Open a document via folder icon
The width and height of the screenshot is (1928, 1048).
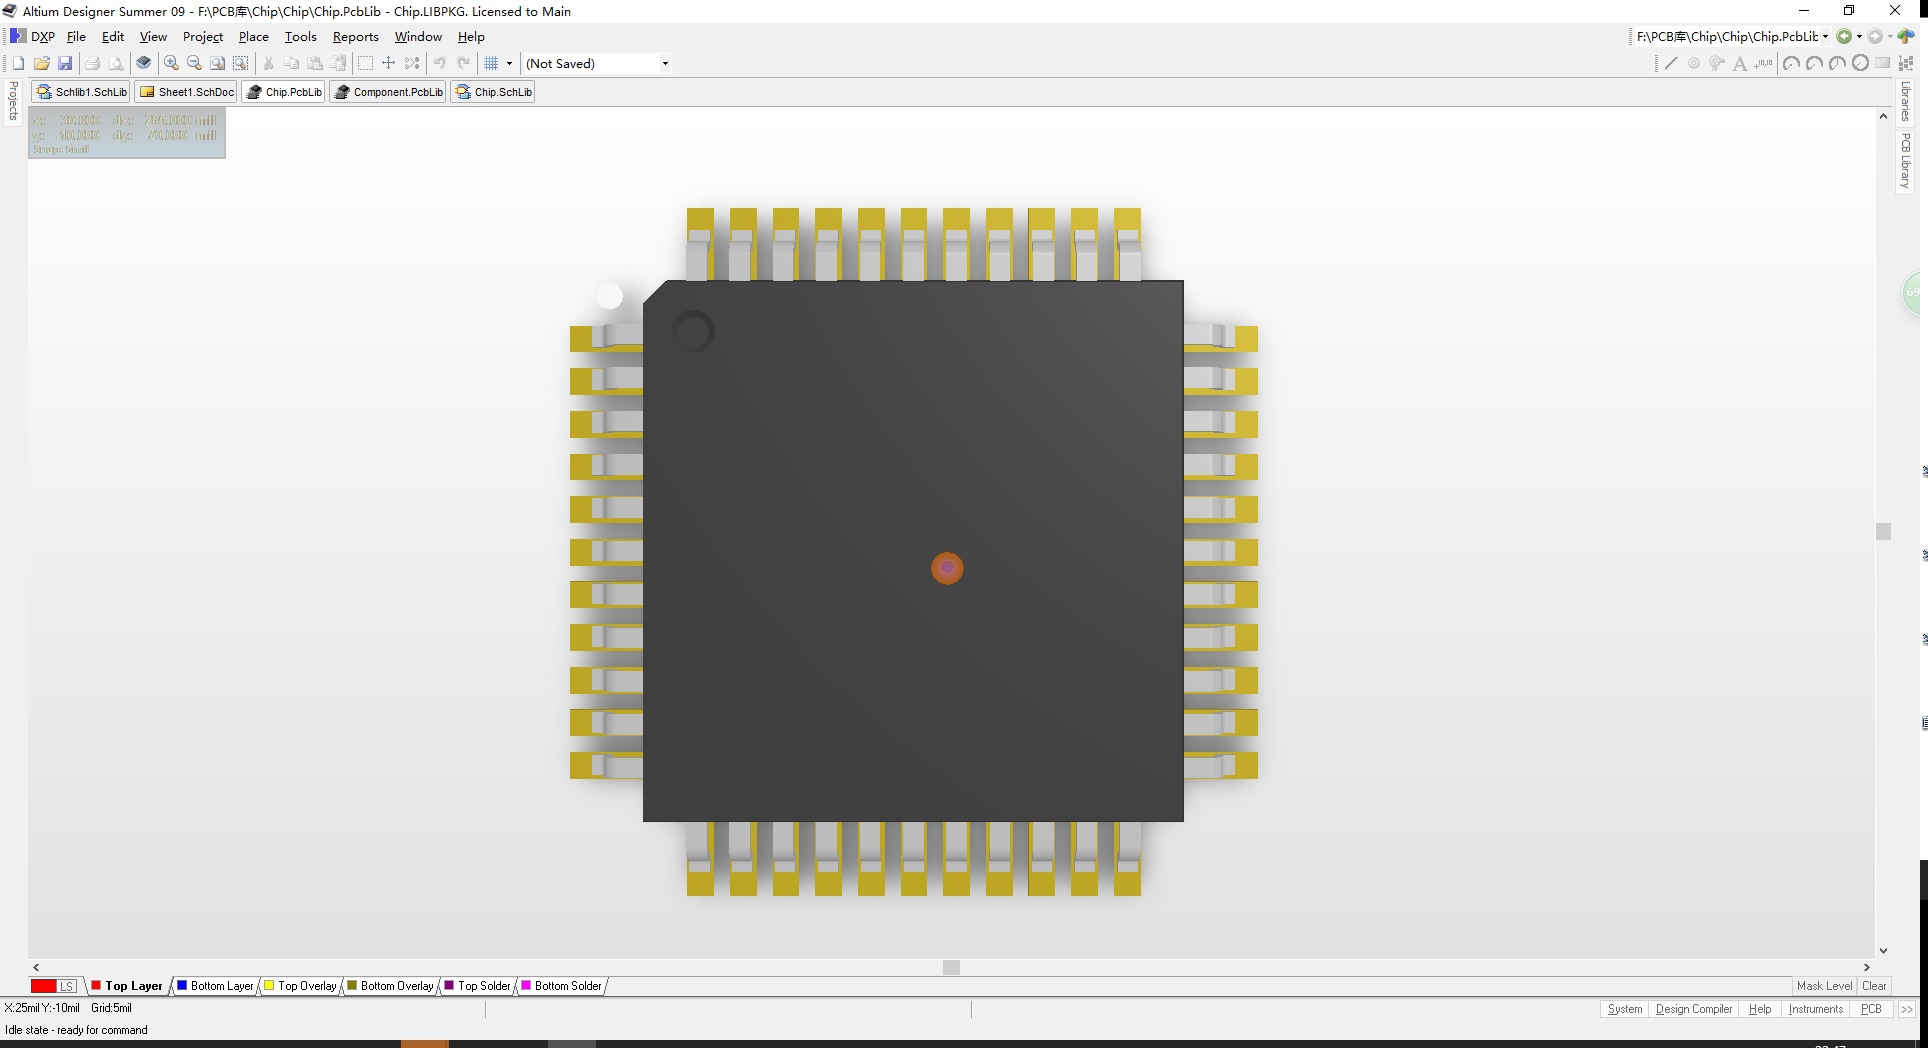point(42,63)
